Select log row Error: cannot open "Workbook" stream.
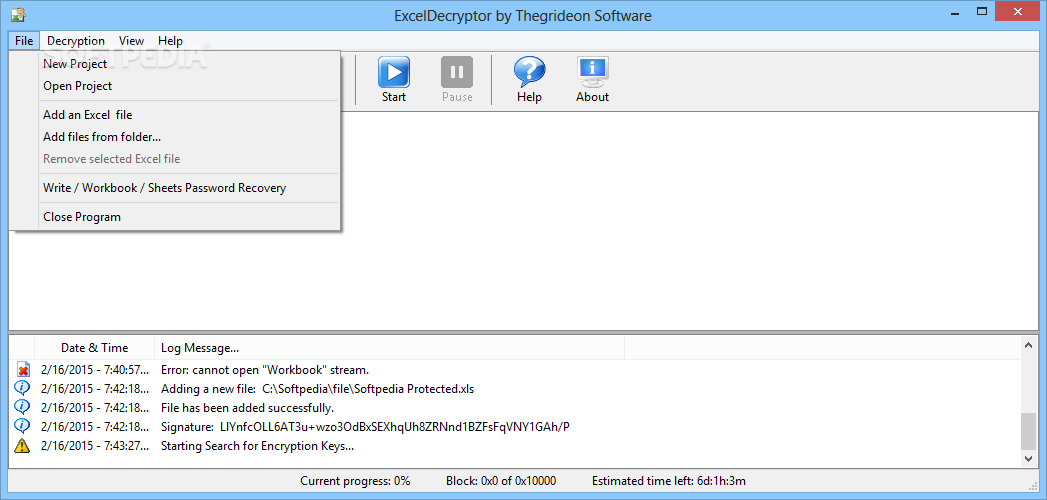The width and height of the screenshot is (1047, 500). [264, 370]
